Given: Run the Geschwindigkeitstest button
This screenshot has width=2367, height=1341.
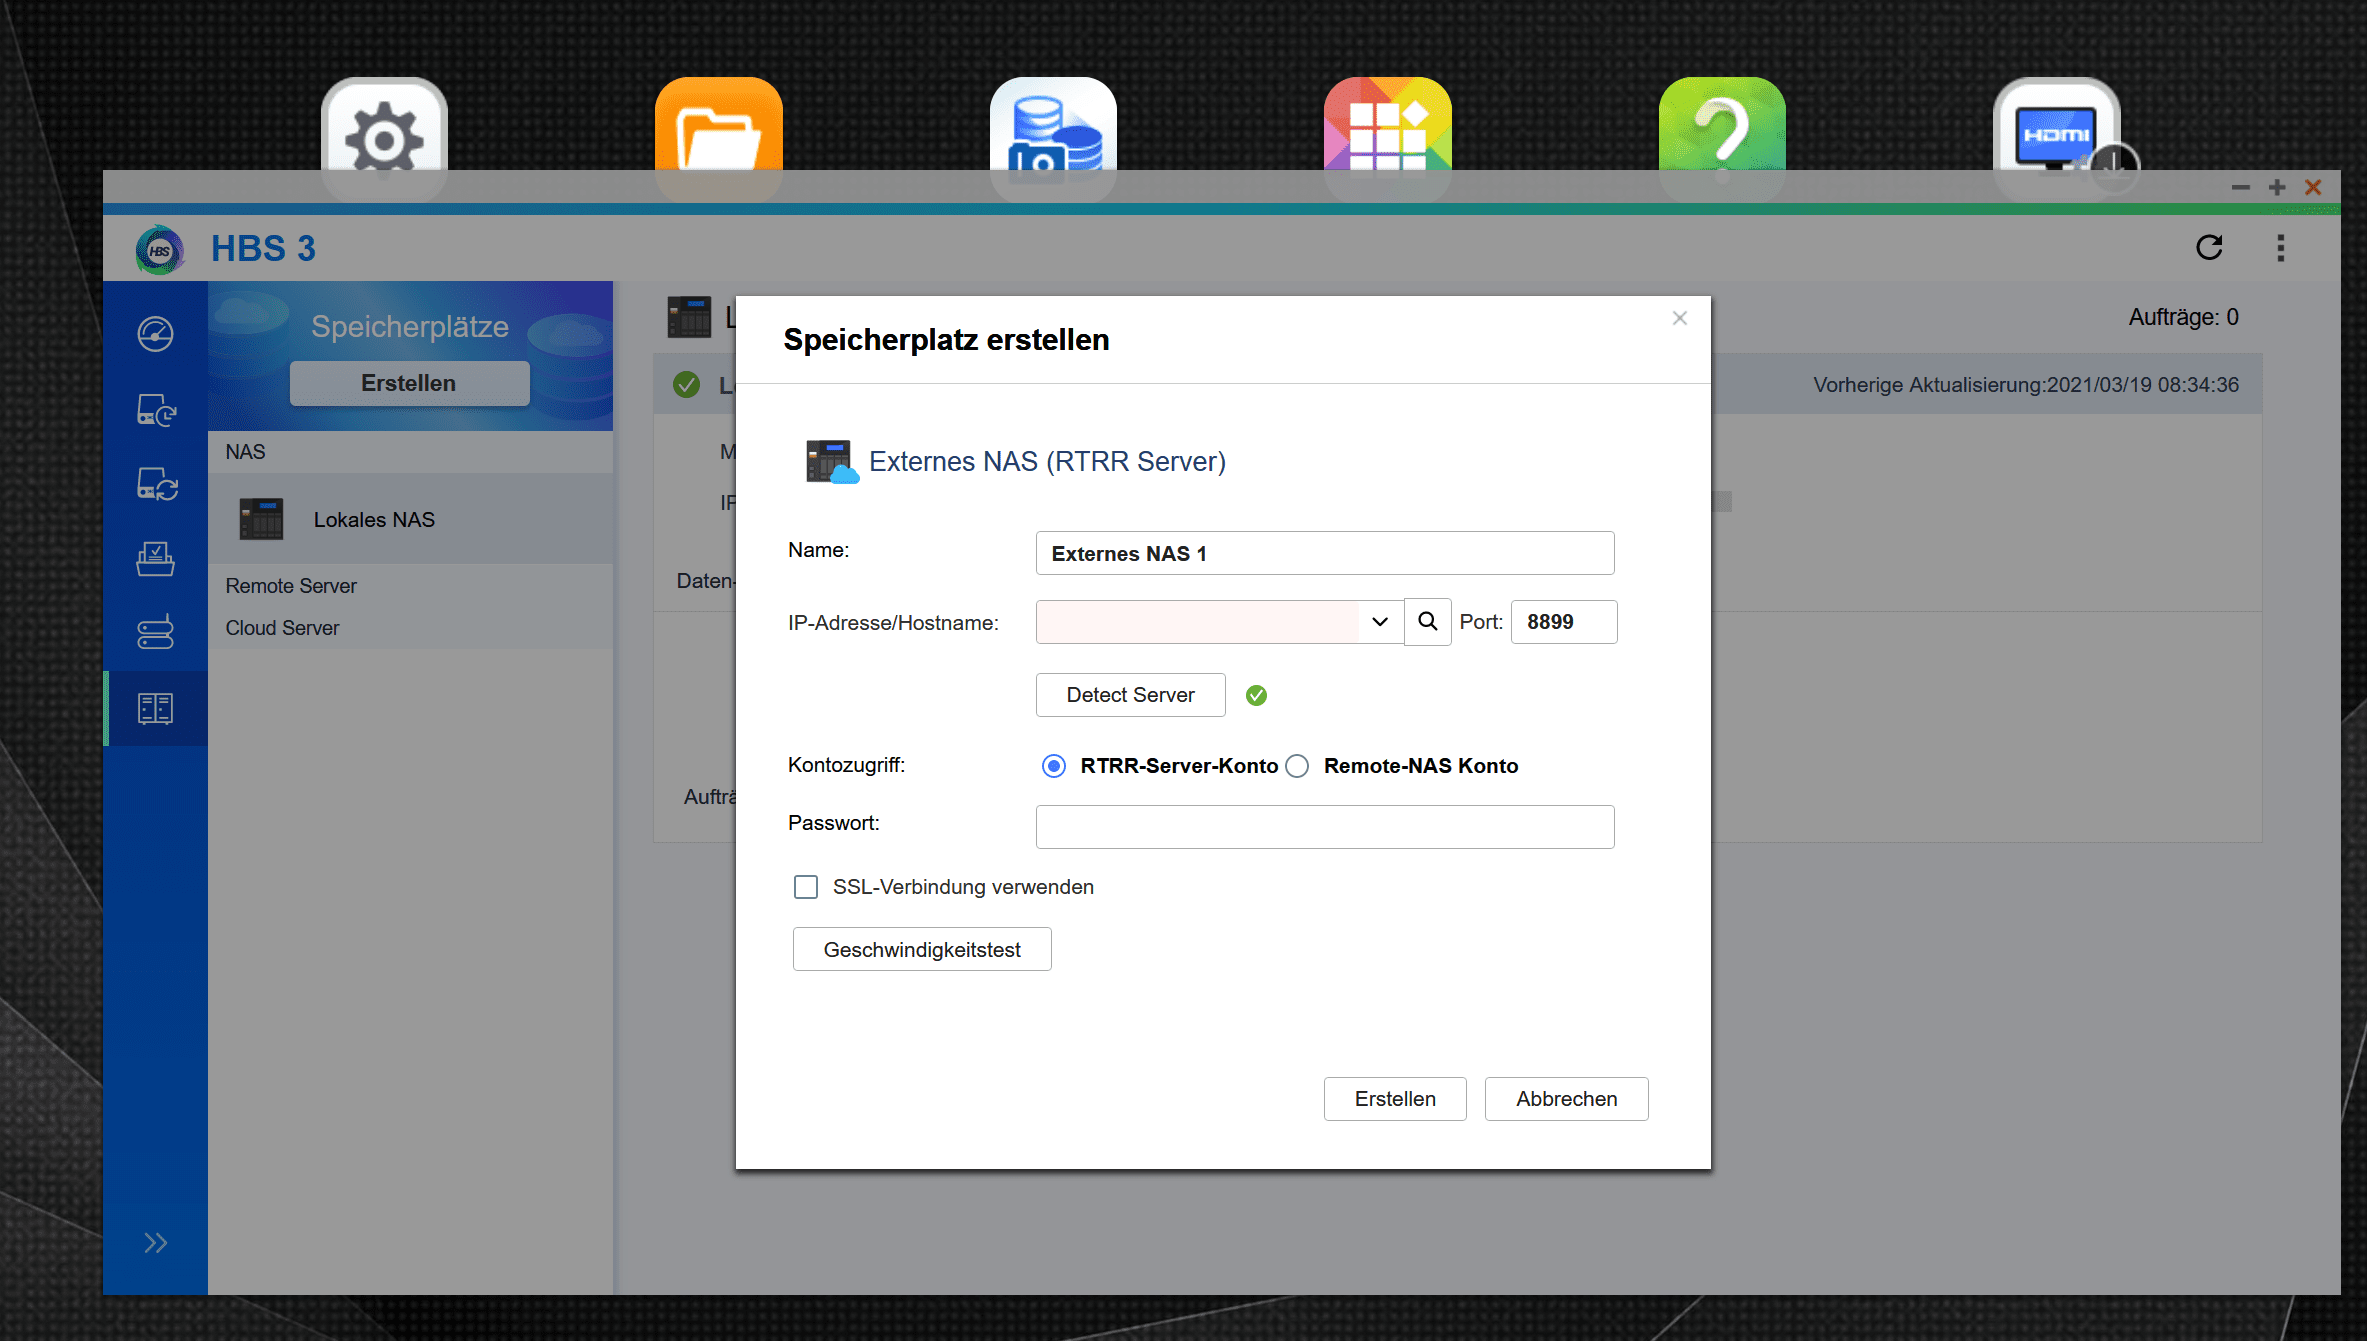Looking at the screenshot, I should (922, 949).
